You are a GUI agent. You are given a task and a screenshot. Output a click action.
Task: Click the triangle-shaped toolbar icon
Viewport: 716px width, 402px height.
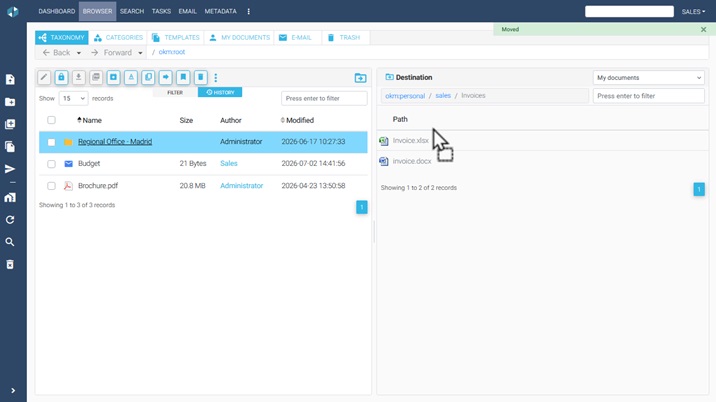(131, 77)
